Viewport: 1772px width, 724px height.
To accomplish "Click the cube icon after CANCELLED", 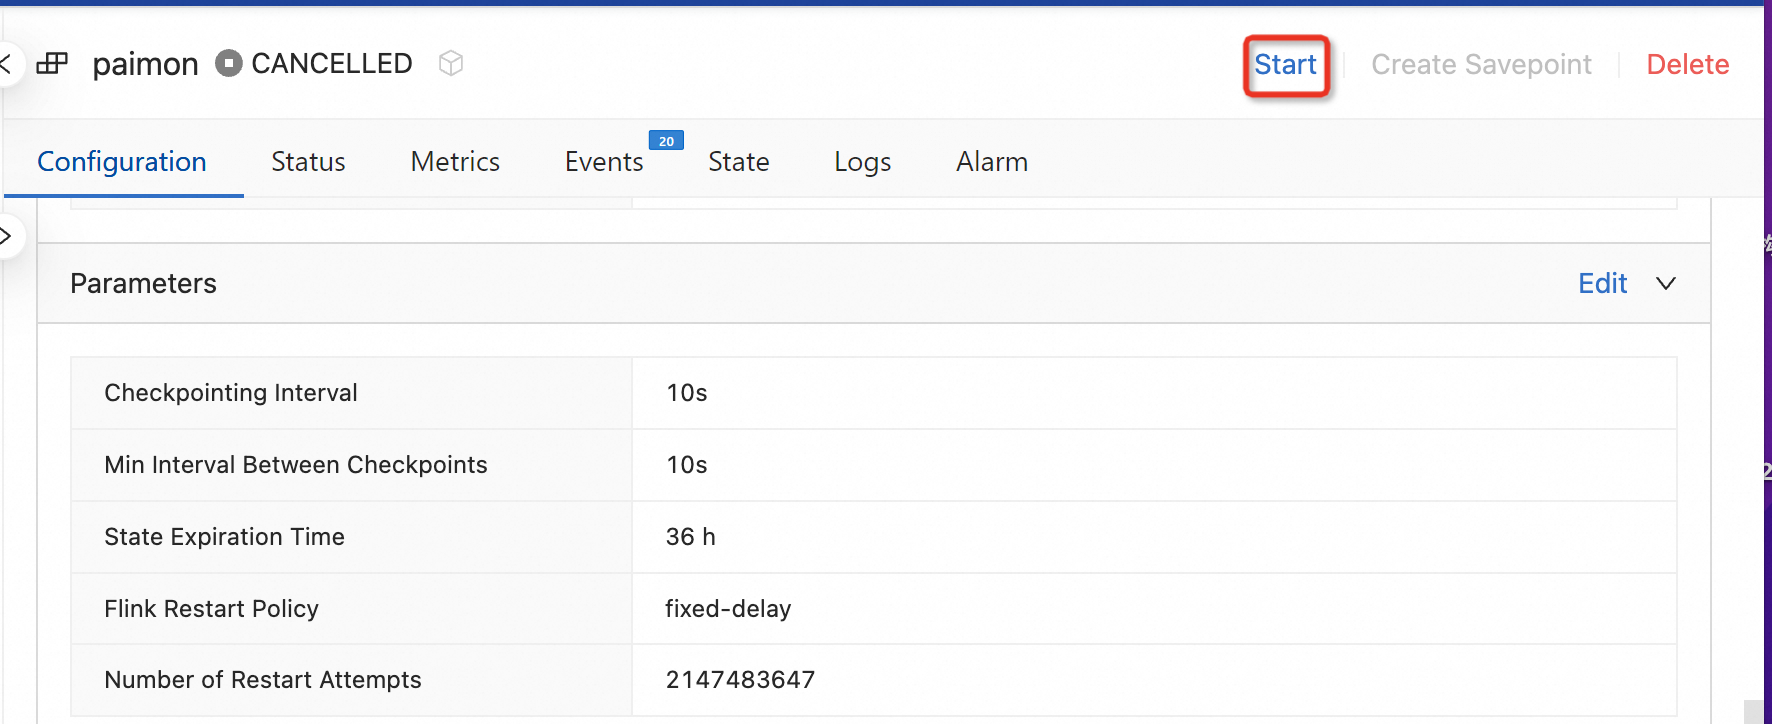I will 451,63.
